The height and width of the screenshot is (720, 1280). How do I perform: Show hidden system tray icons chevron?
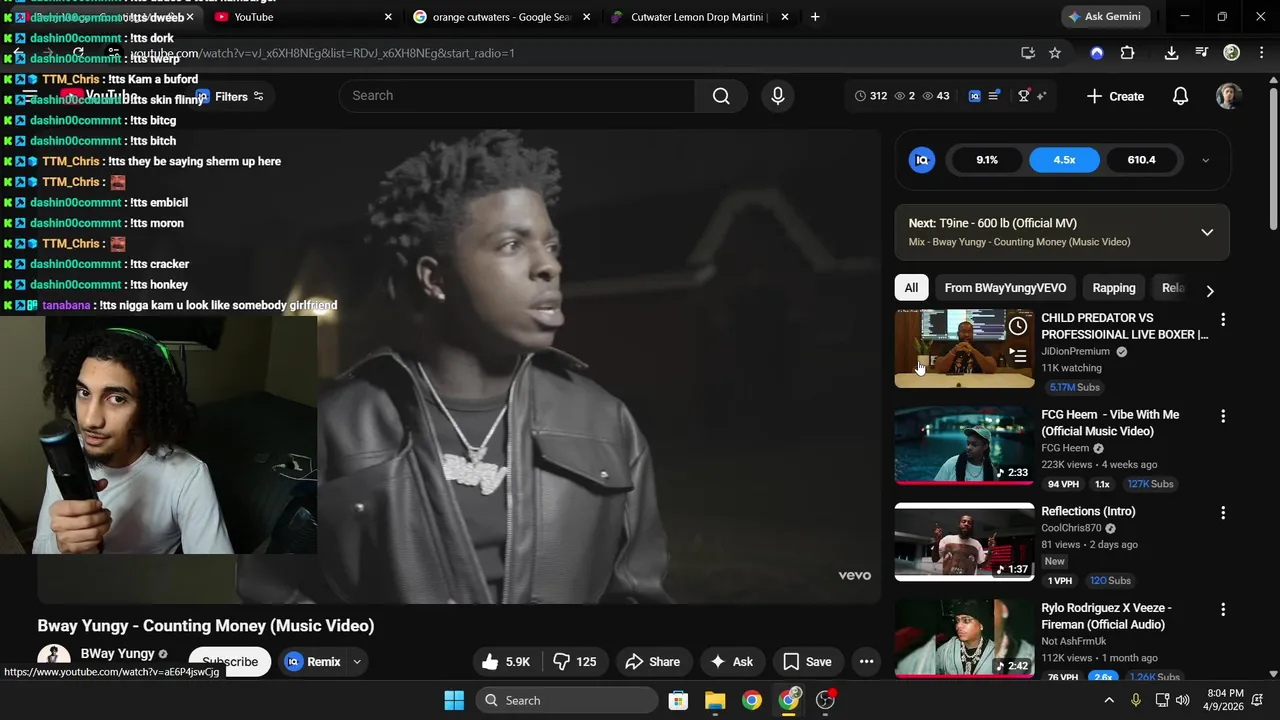[x=1108, y=700]
